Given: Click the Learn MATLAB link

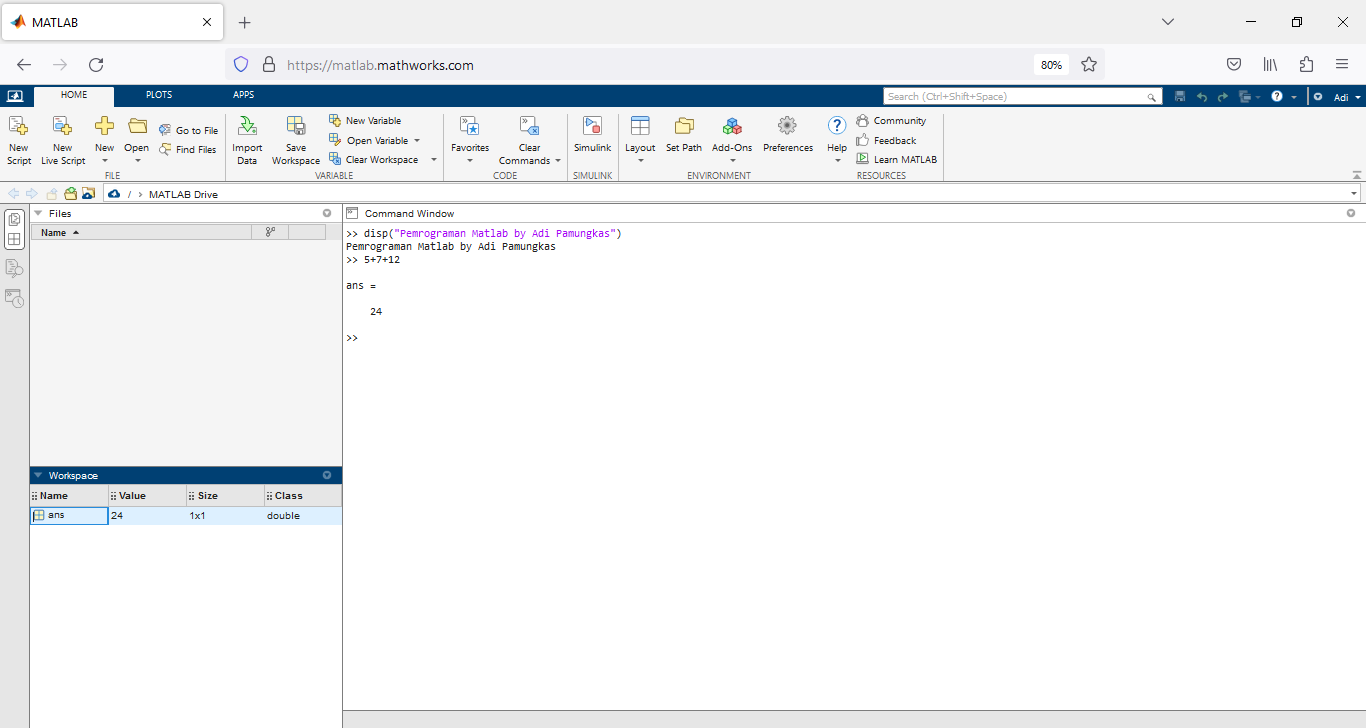Looking at the screenshot, I should 904,160.
